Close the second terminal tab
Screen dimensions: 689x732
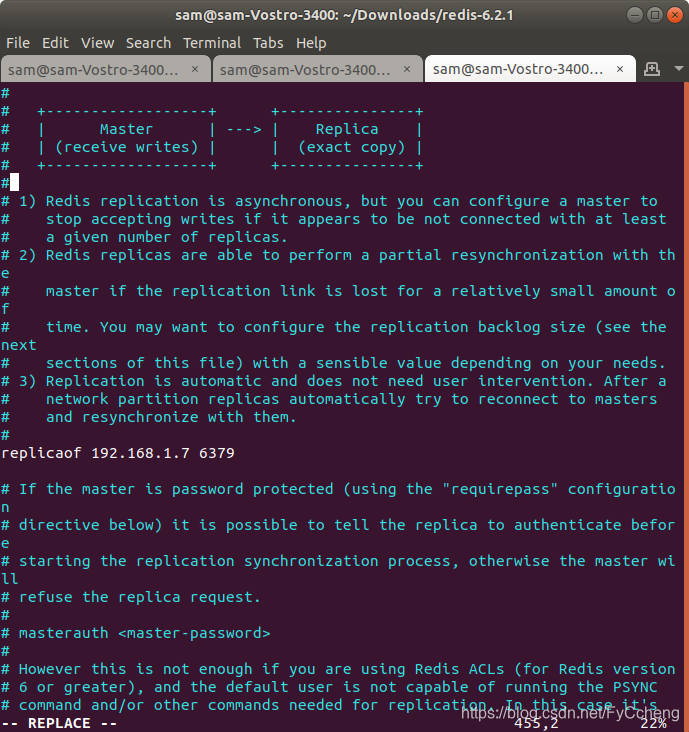(407, 69)
